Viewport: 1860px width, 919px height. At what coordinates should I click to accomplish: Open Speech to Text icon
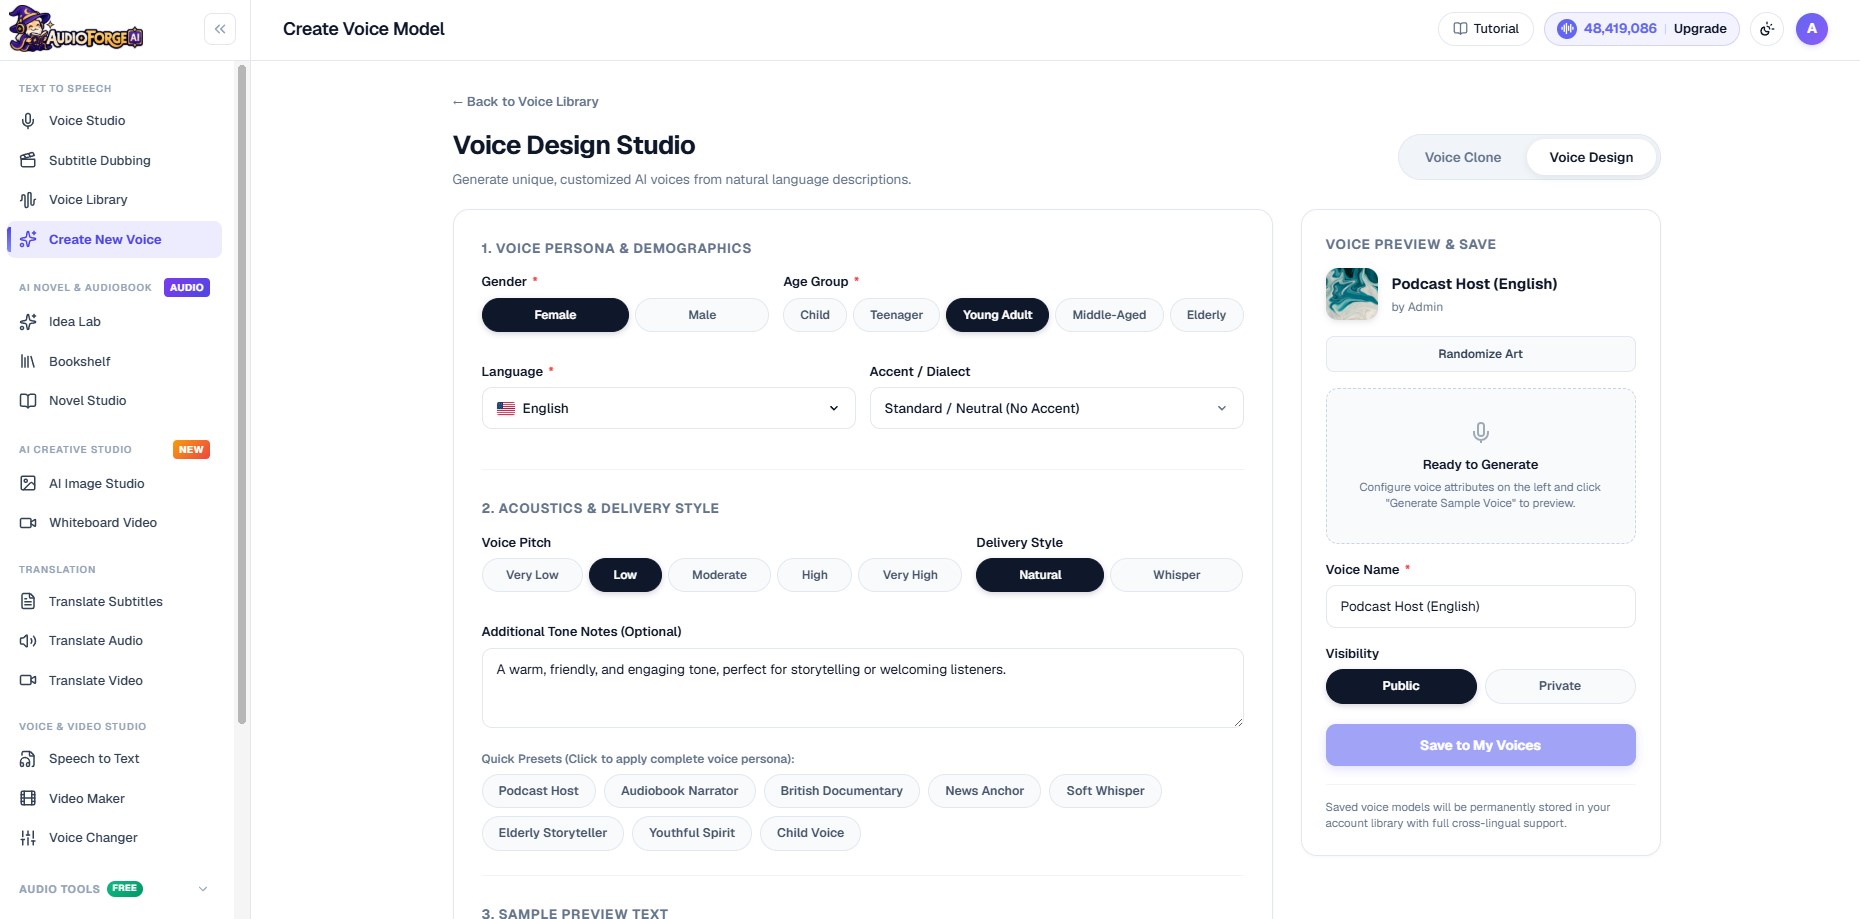click(28, 759)
